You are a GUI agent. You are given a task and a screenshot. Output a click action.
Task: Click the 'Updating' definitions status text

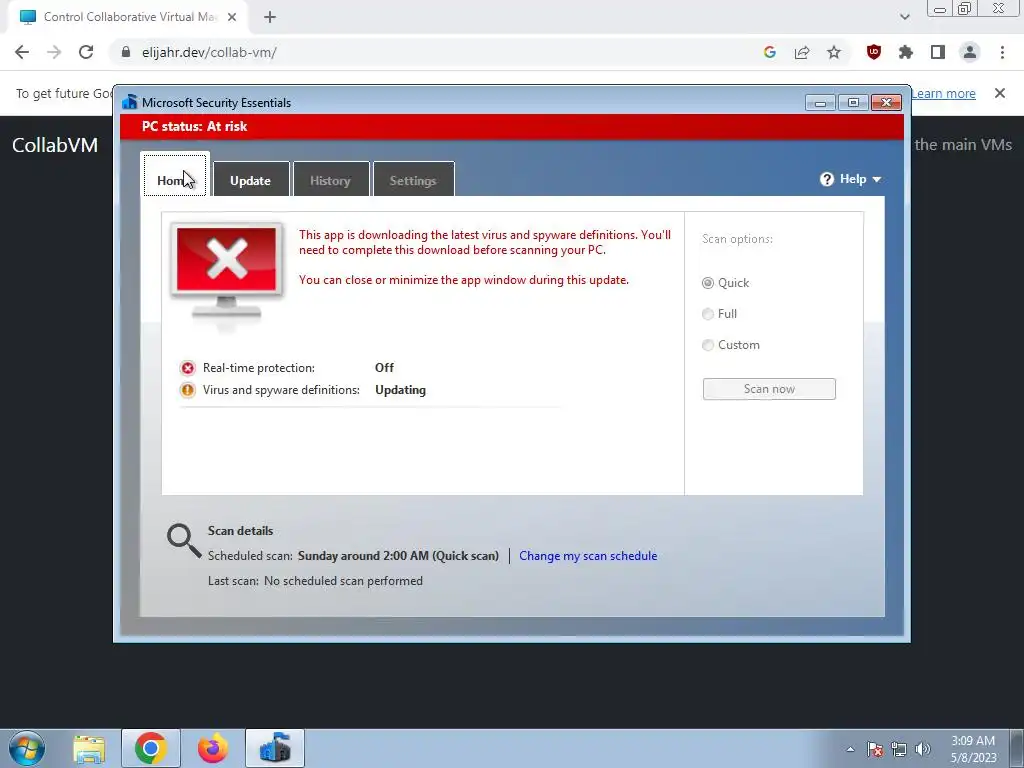400,390
